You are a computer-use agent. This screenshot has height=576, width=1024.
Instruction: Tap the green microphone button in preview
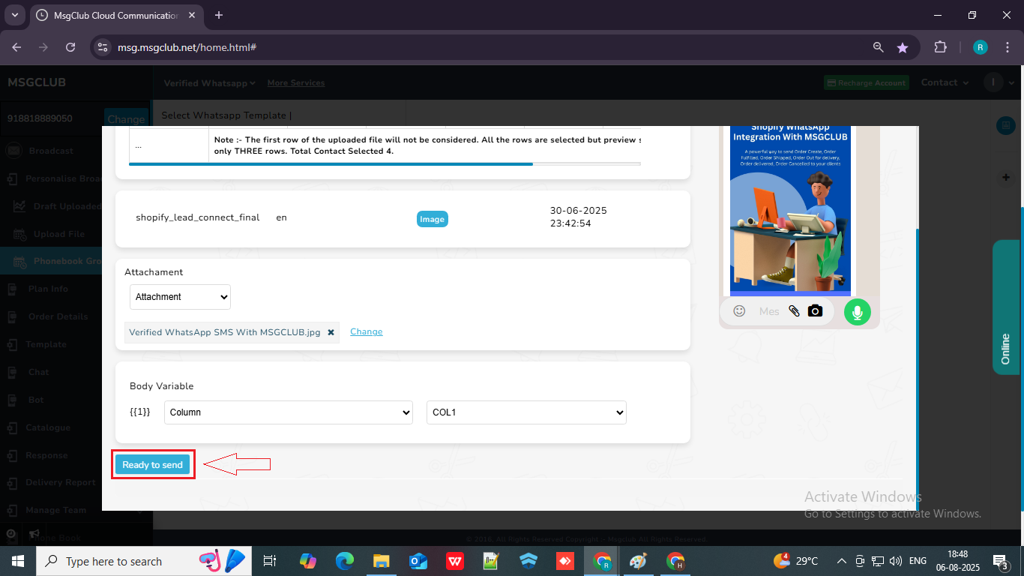click(x=857, y=312)
